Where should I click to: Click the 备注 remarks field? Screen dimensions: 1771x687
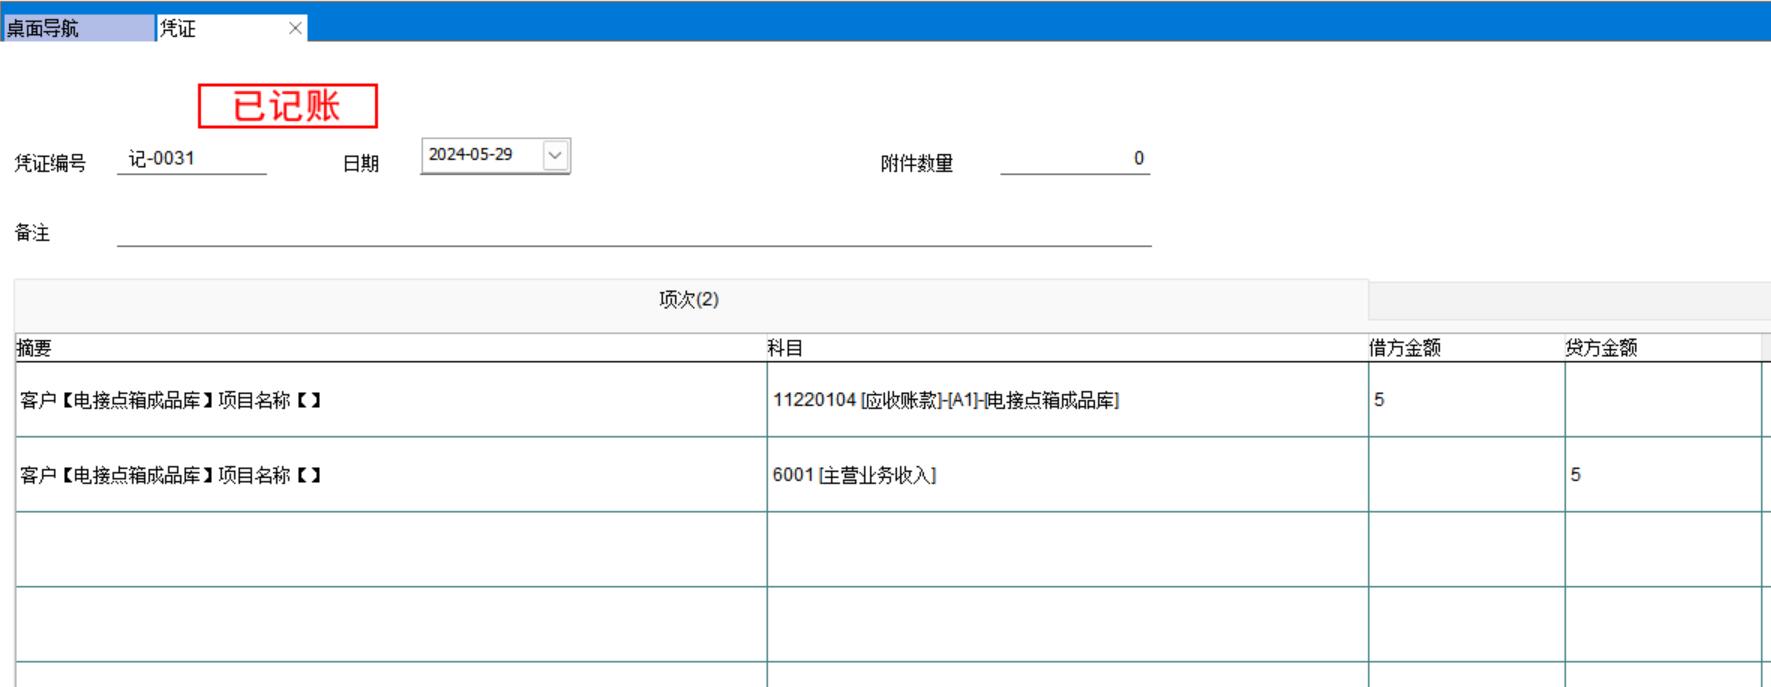pos(633,232)
